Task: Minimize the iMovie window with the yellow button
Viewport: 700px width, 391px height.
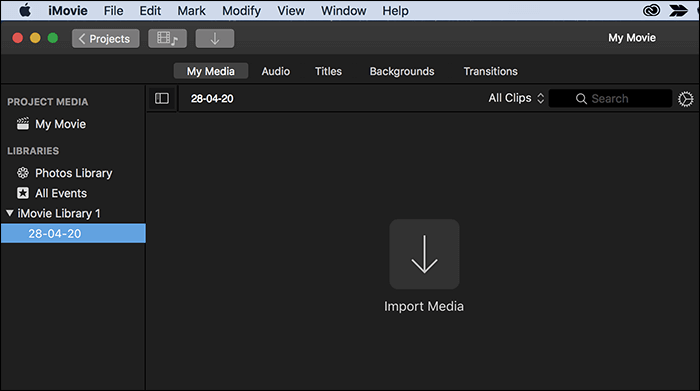Action: pos(35,38)
